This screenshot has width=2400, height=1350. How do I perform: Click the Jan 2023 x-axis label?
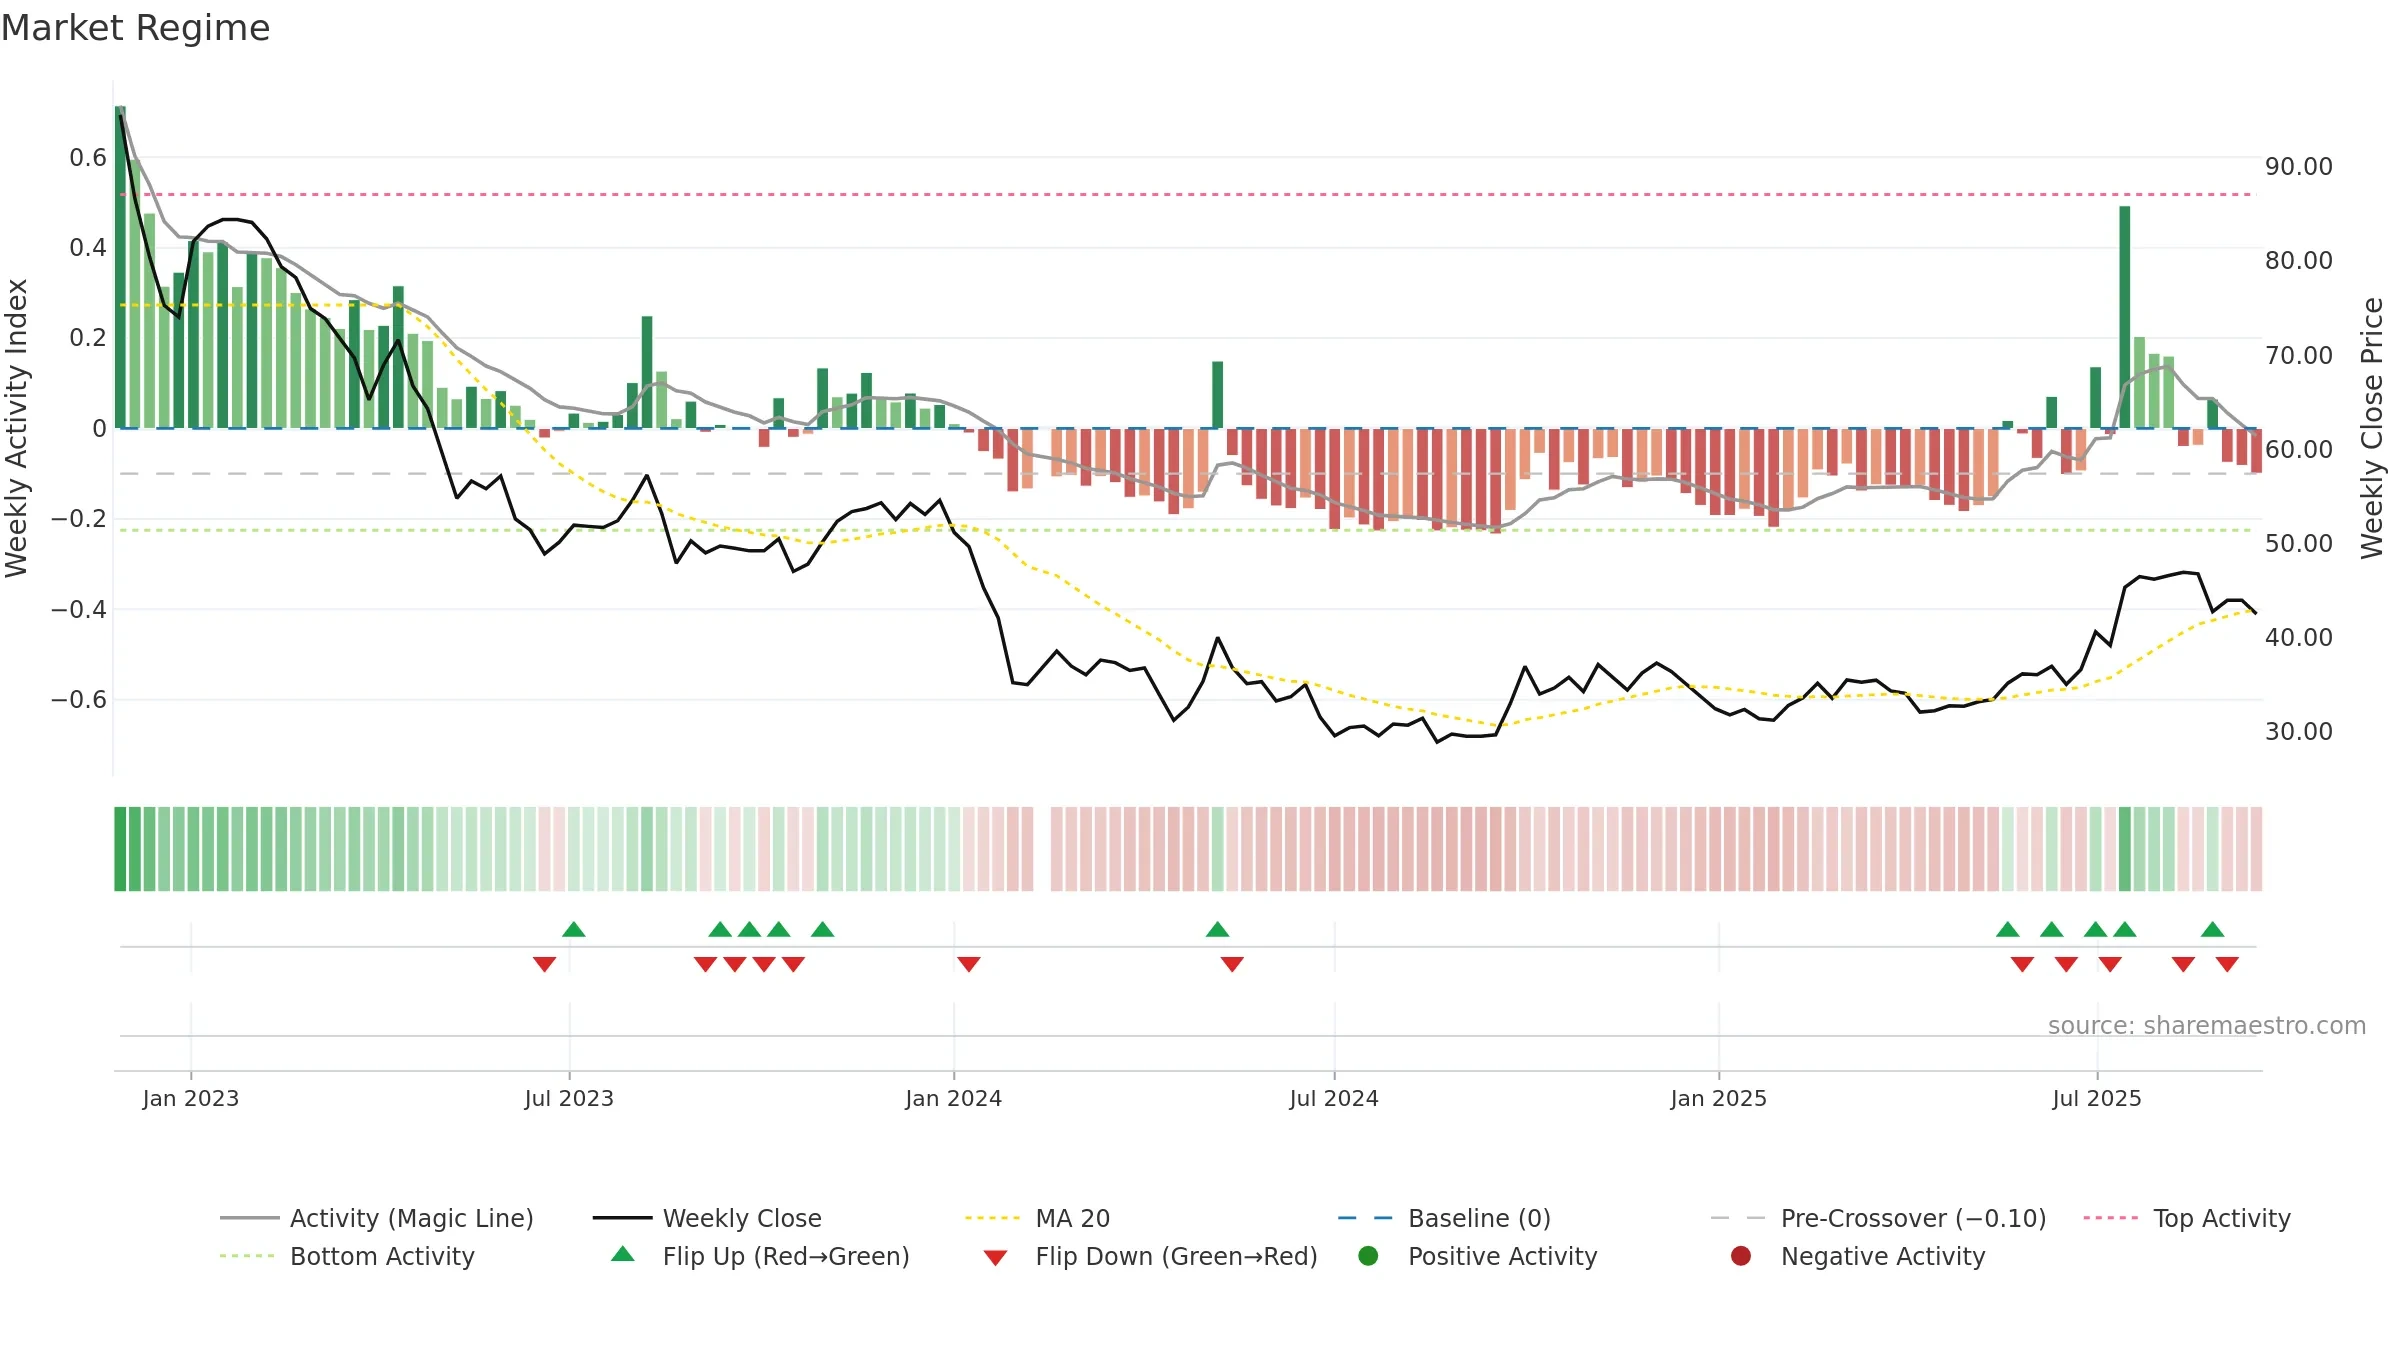click(191, 1098)
